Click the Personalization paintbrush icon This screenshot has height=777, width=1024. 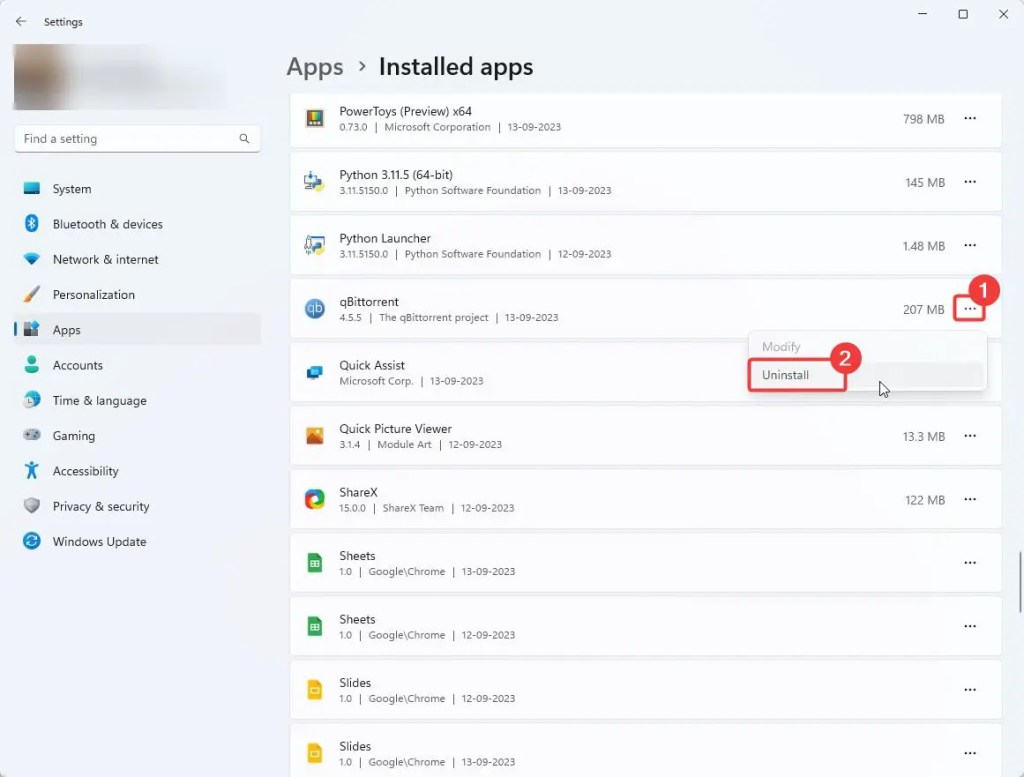(x=31, y=294)
